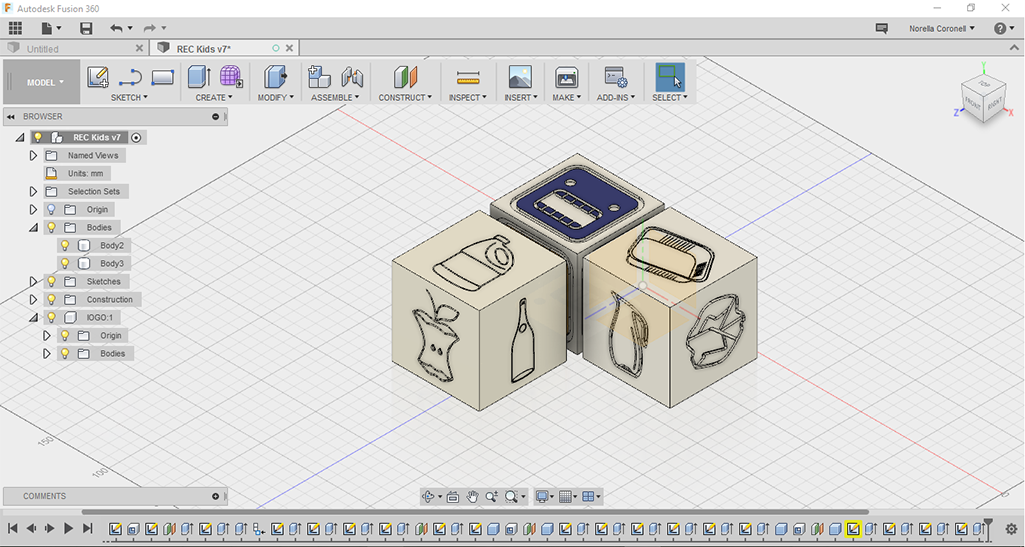
Task: Select the Joint assemble tool
Action: (x=352, y=76)
